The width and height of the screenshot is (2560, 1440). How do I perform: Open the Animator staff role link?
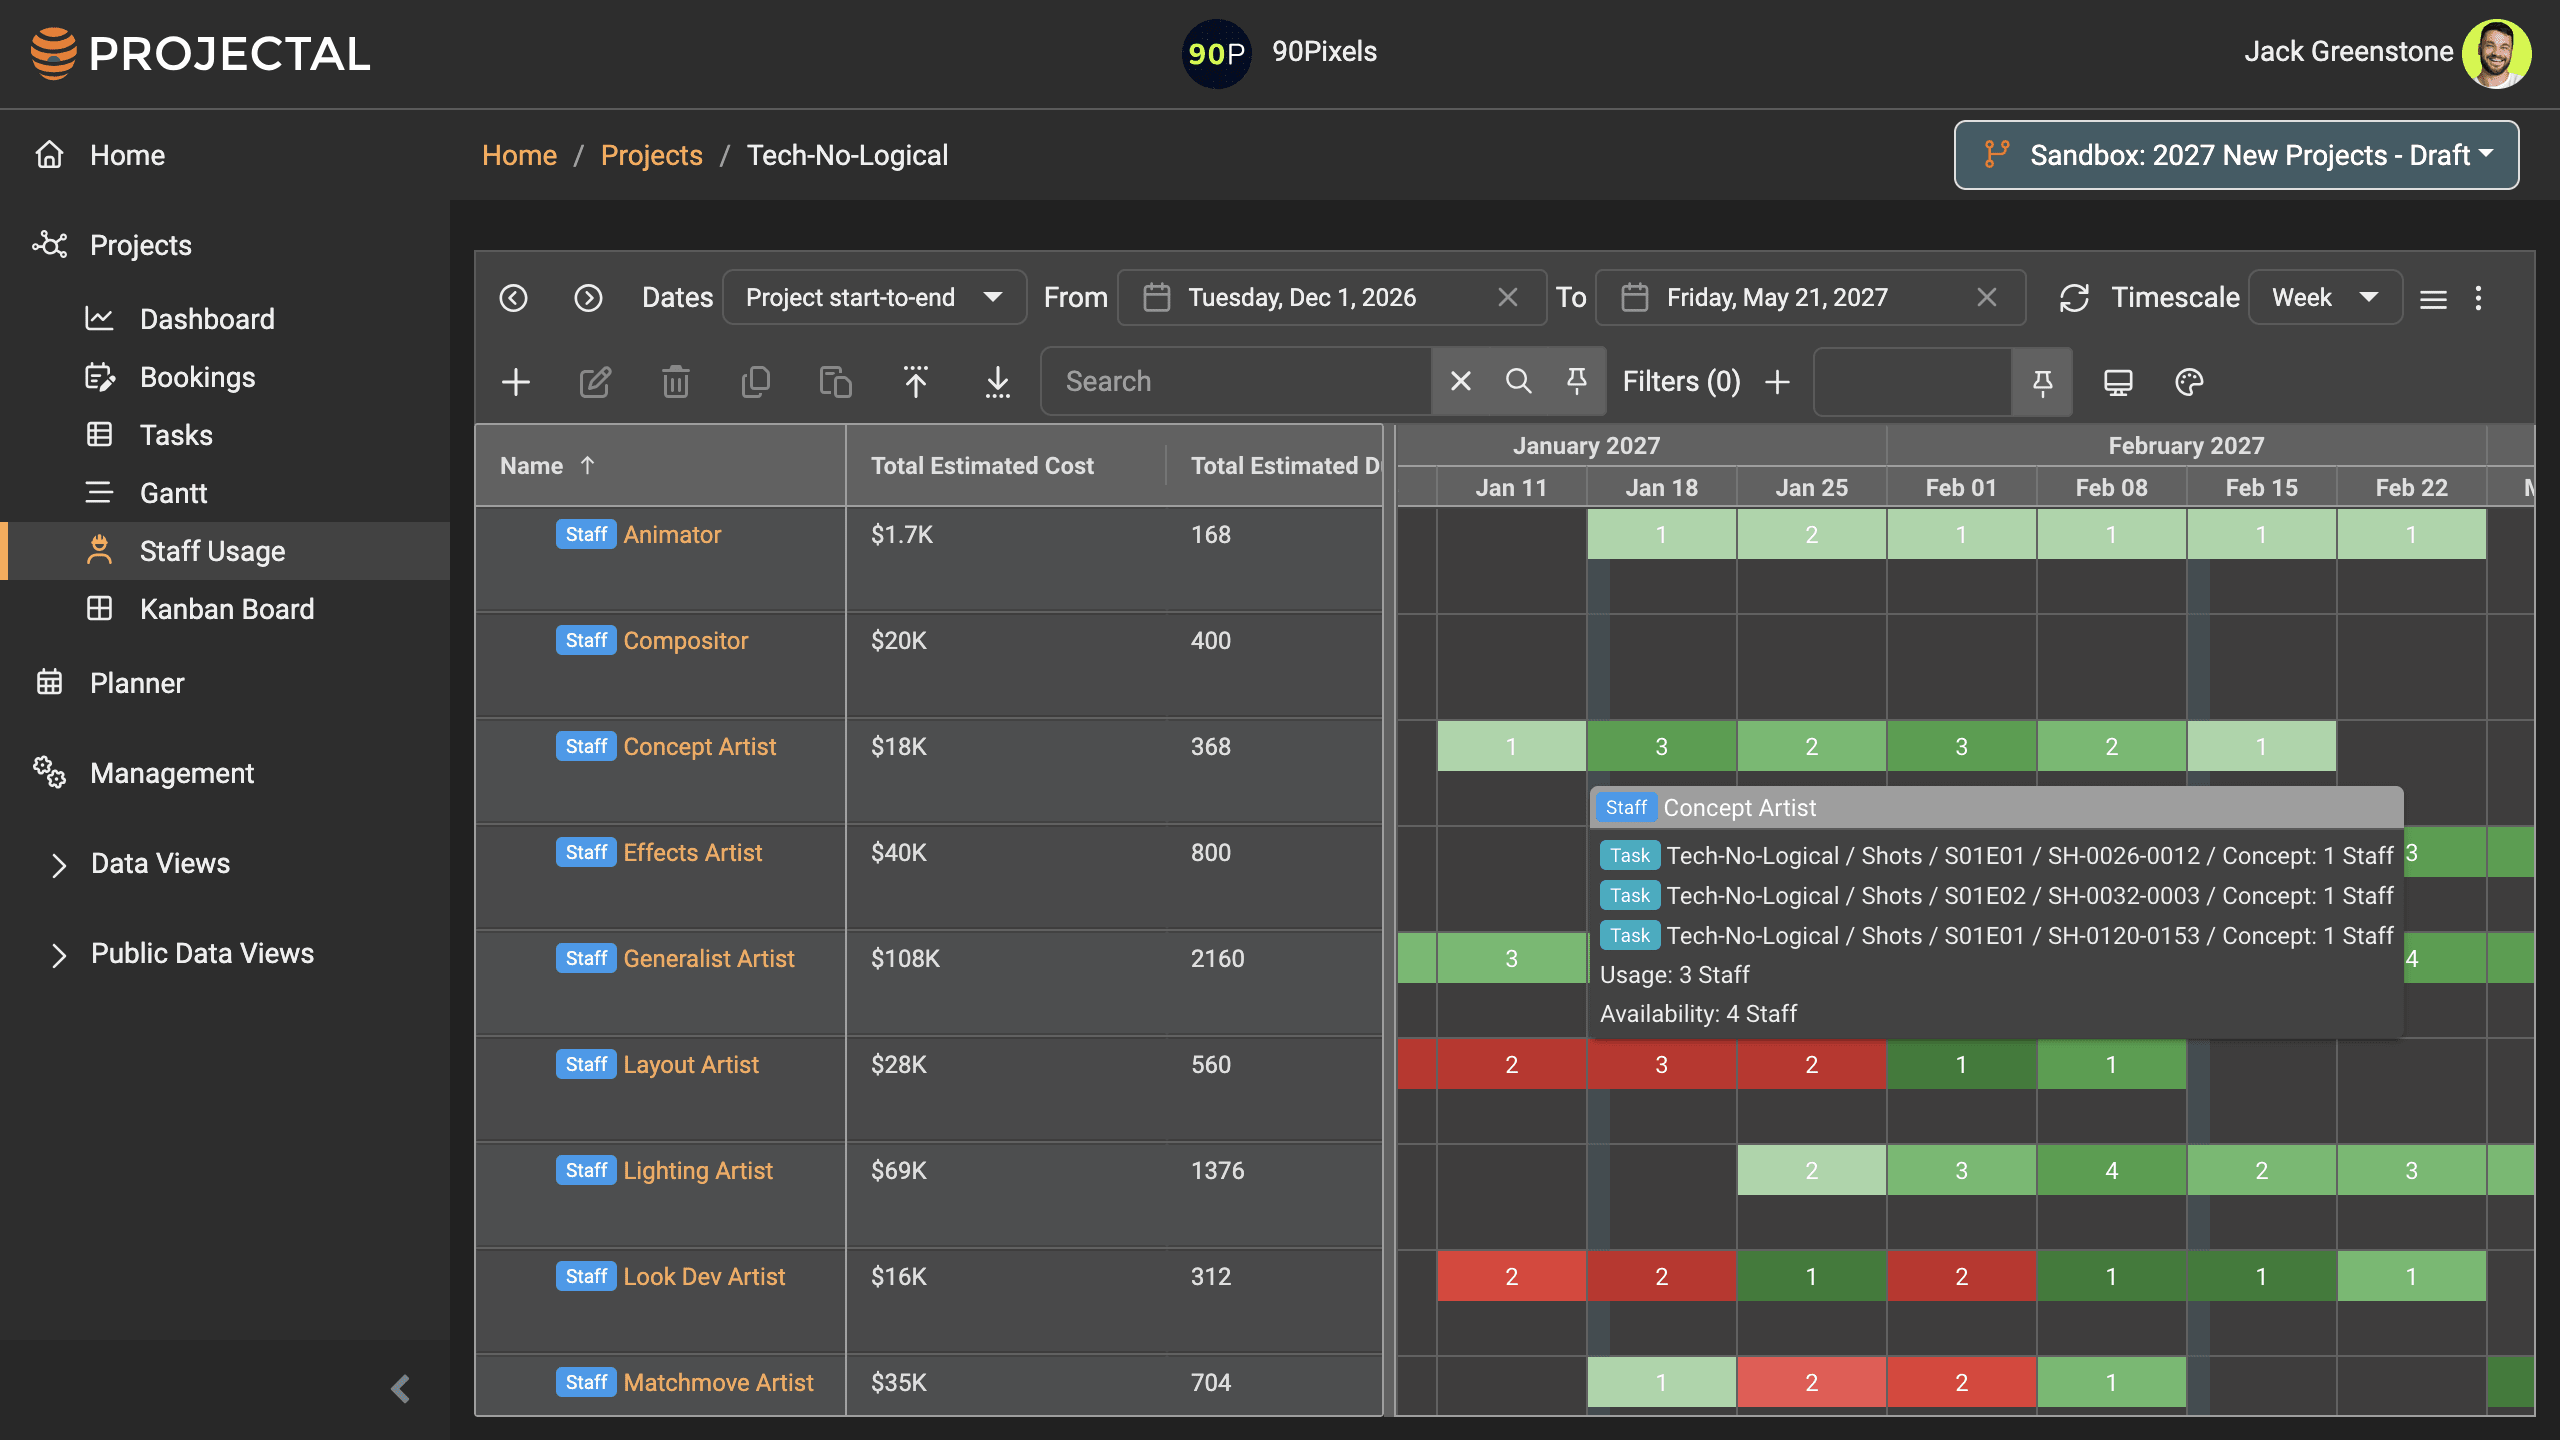(672, 535)
